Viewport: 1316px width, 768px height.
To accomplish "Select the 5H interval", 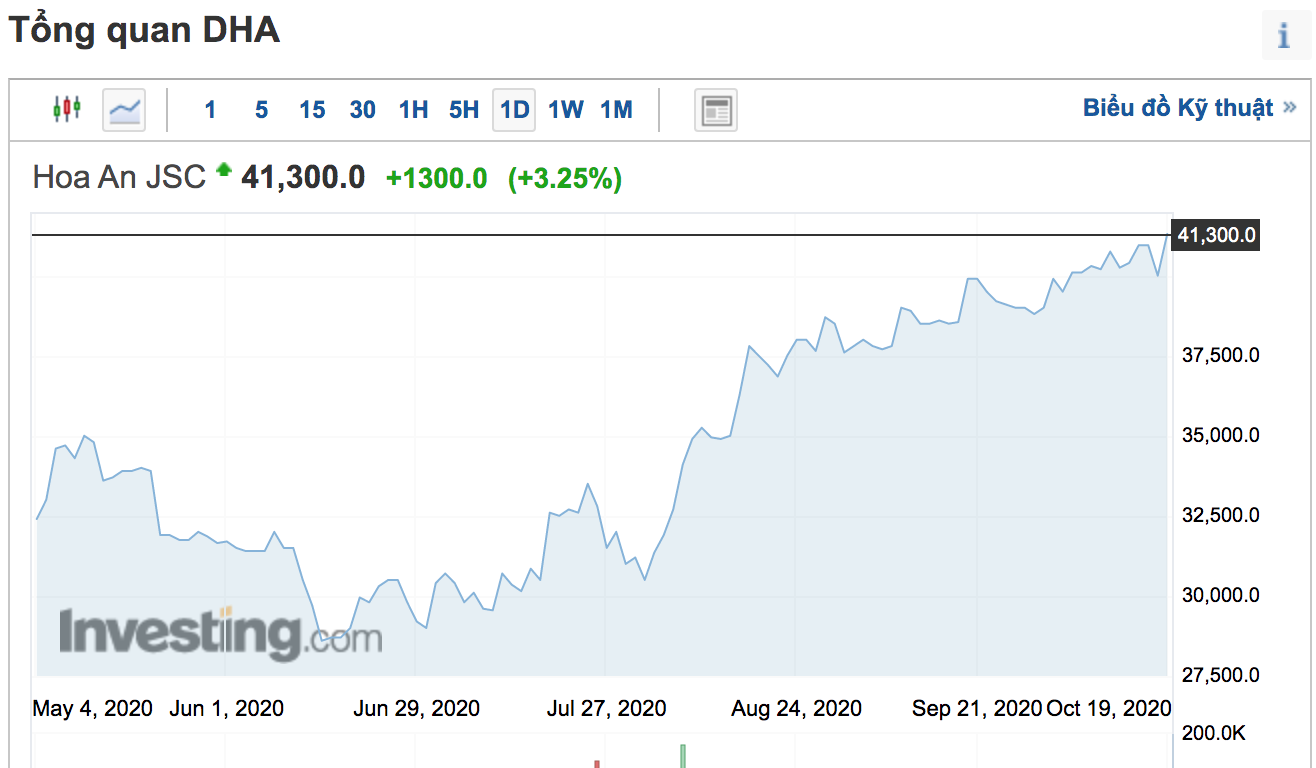I will pyautogui.click(x=464, y=110).
